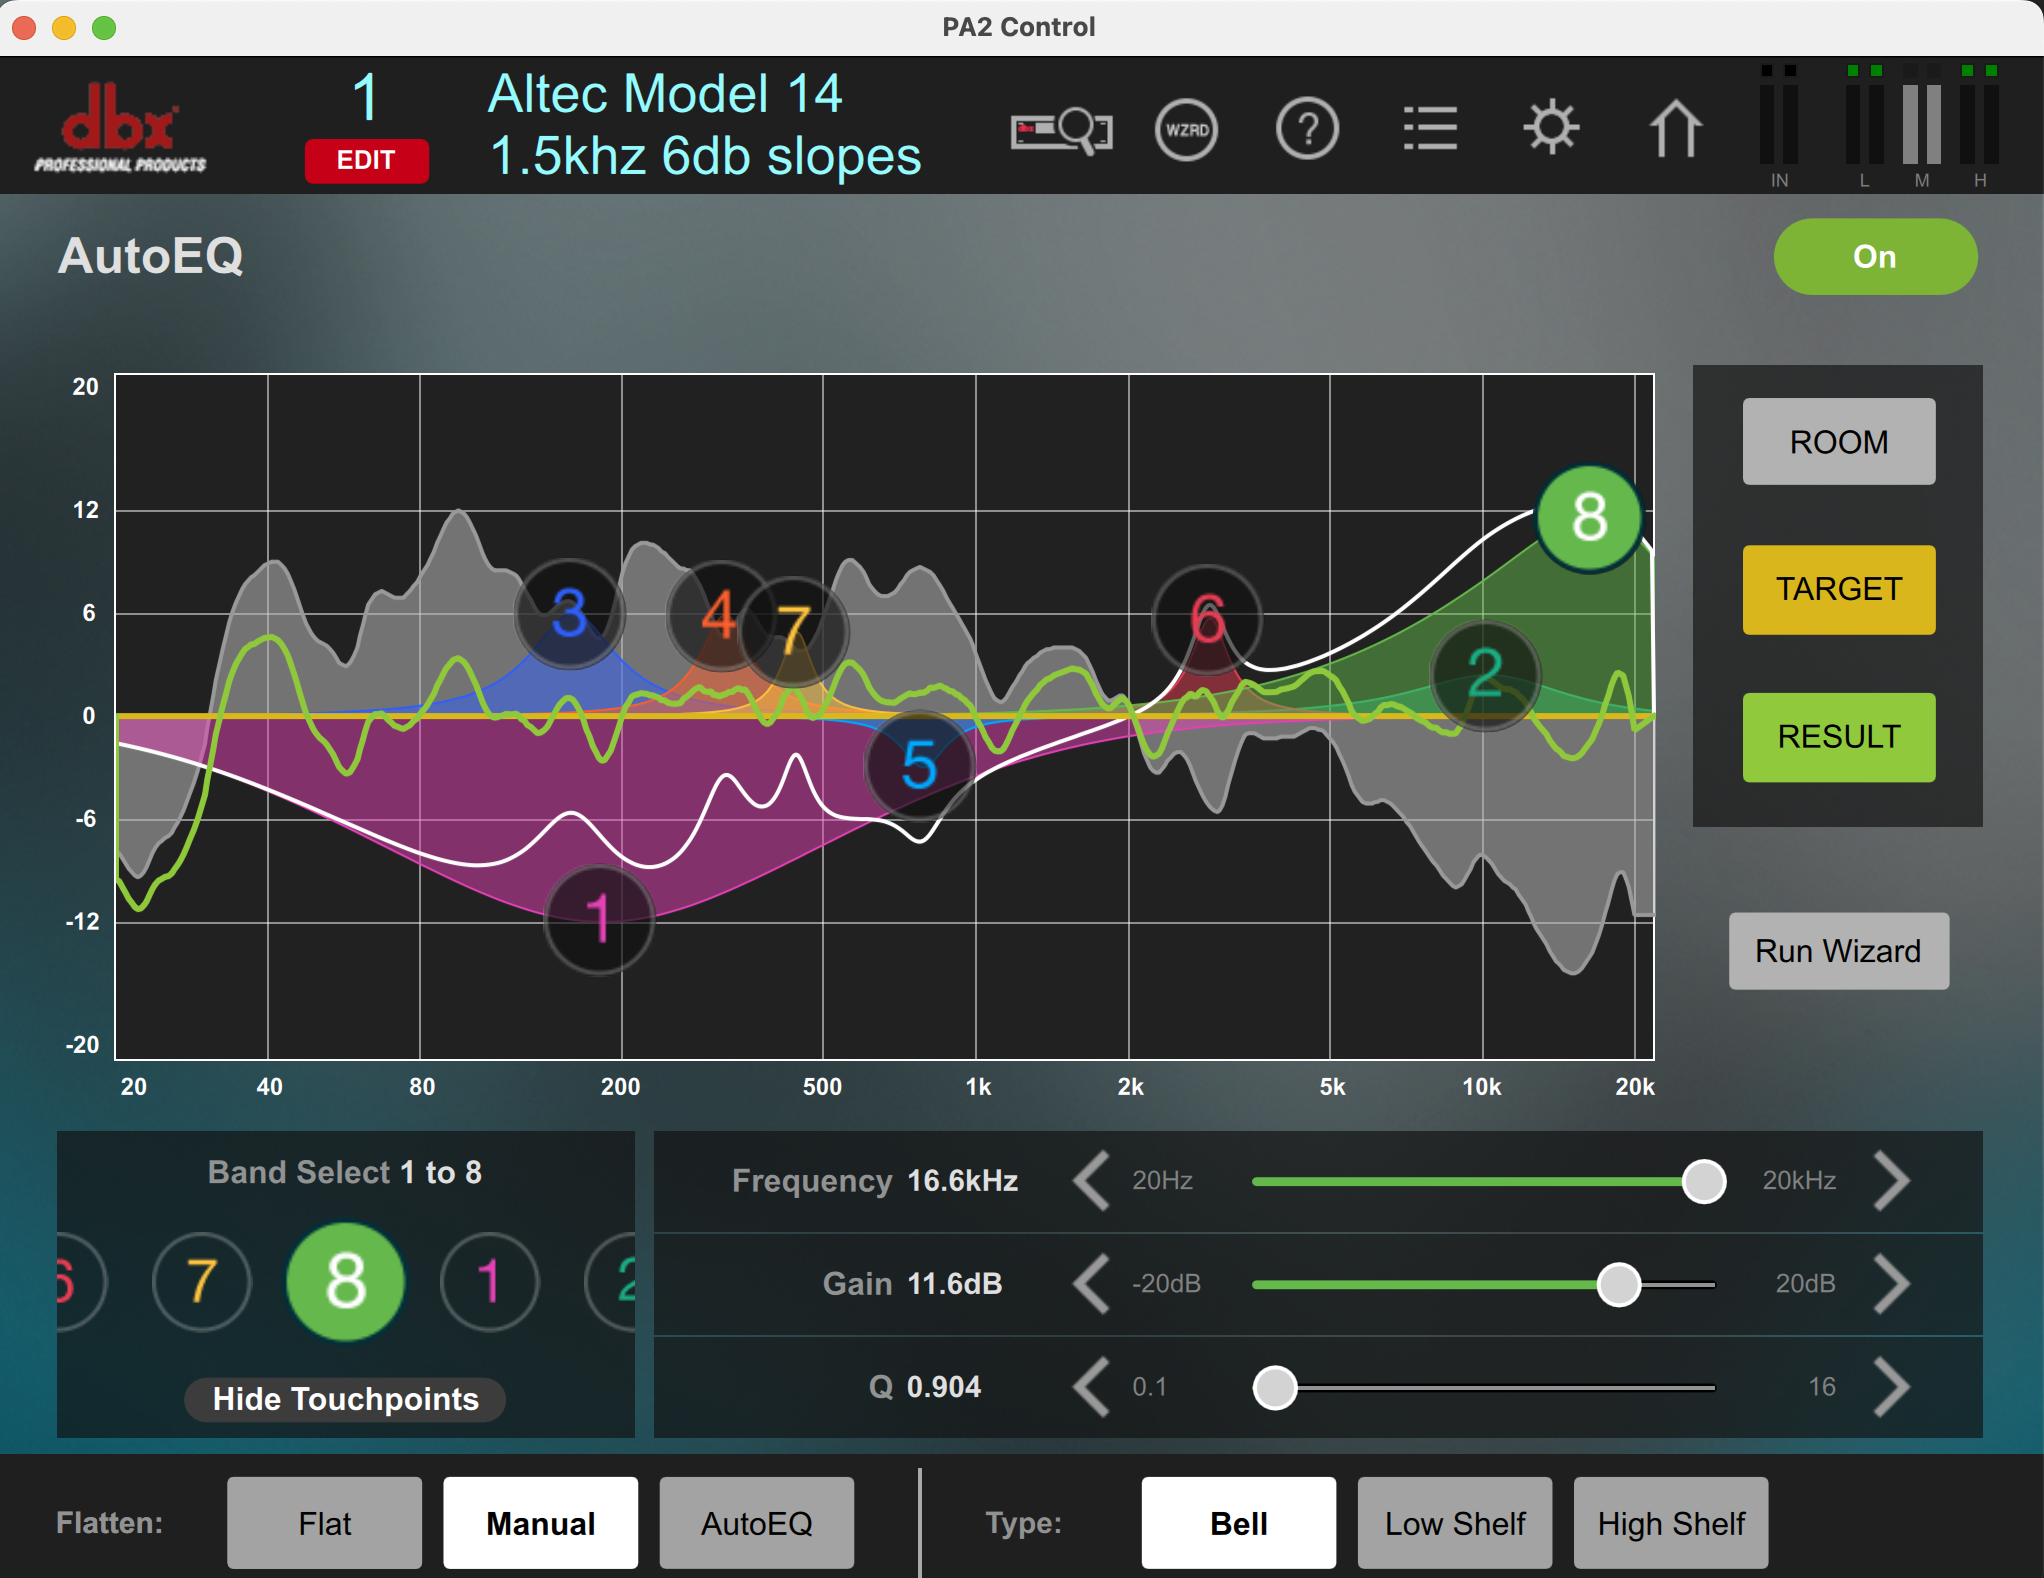Set filter type to Bell
The height and width of the screenshot is (1578, 2044).
[x=1239, y=1523]
